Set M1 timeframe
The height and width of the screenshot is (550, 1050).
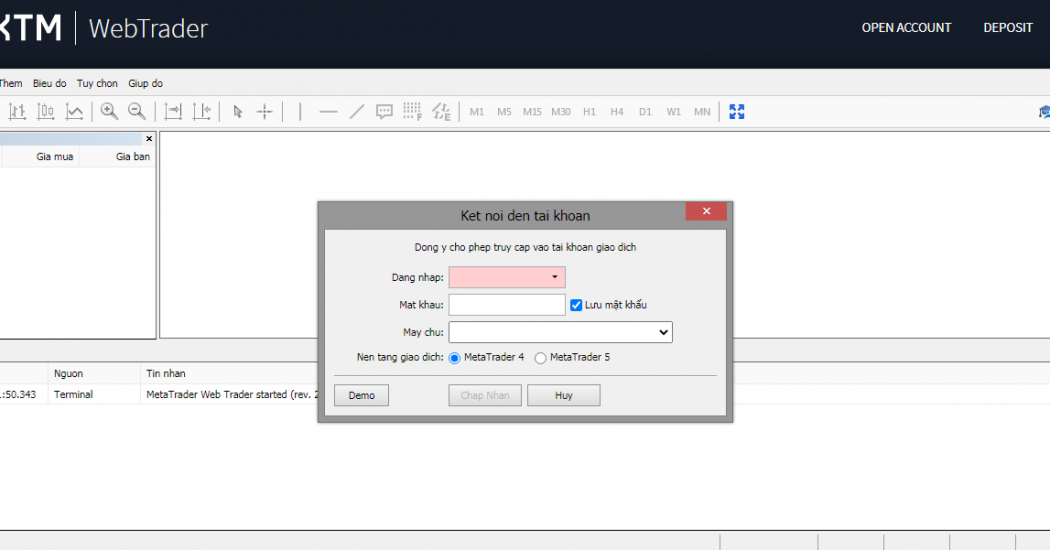pos(477,112)
